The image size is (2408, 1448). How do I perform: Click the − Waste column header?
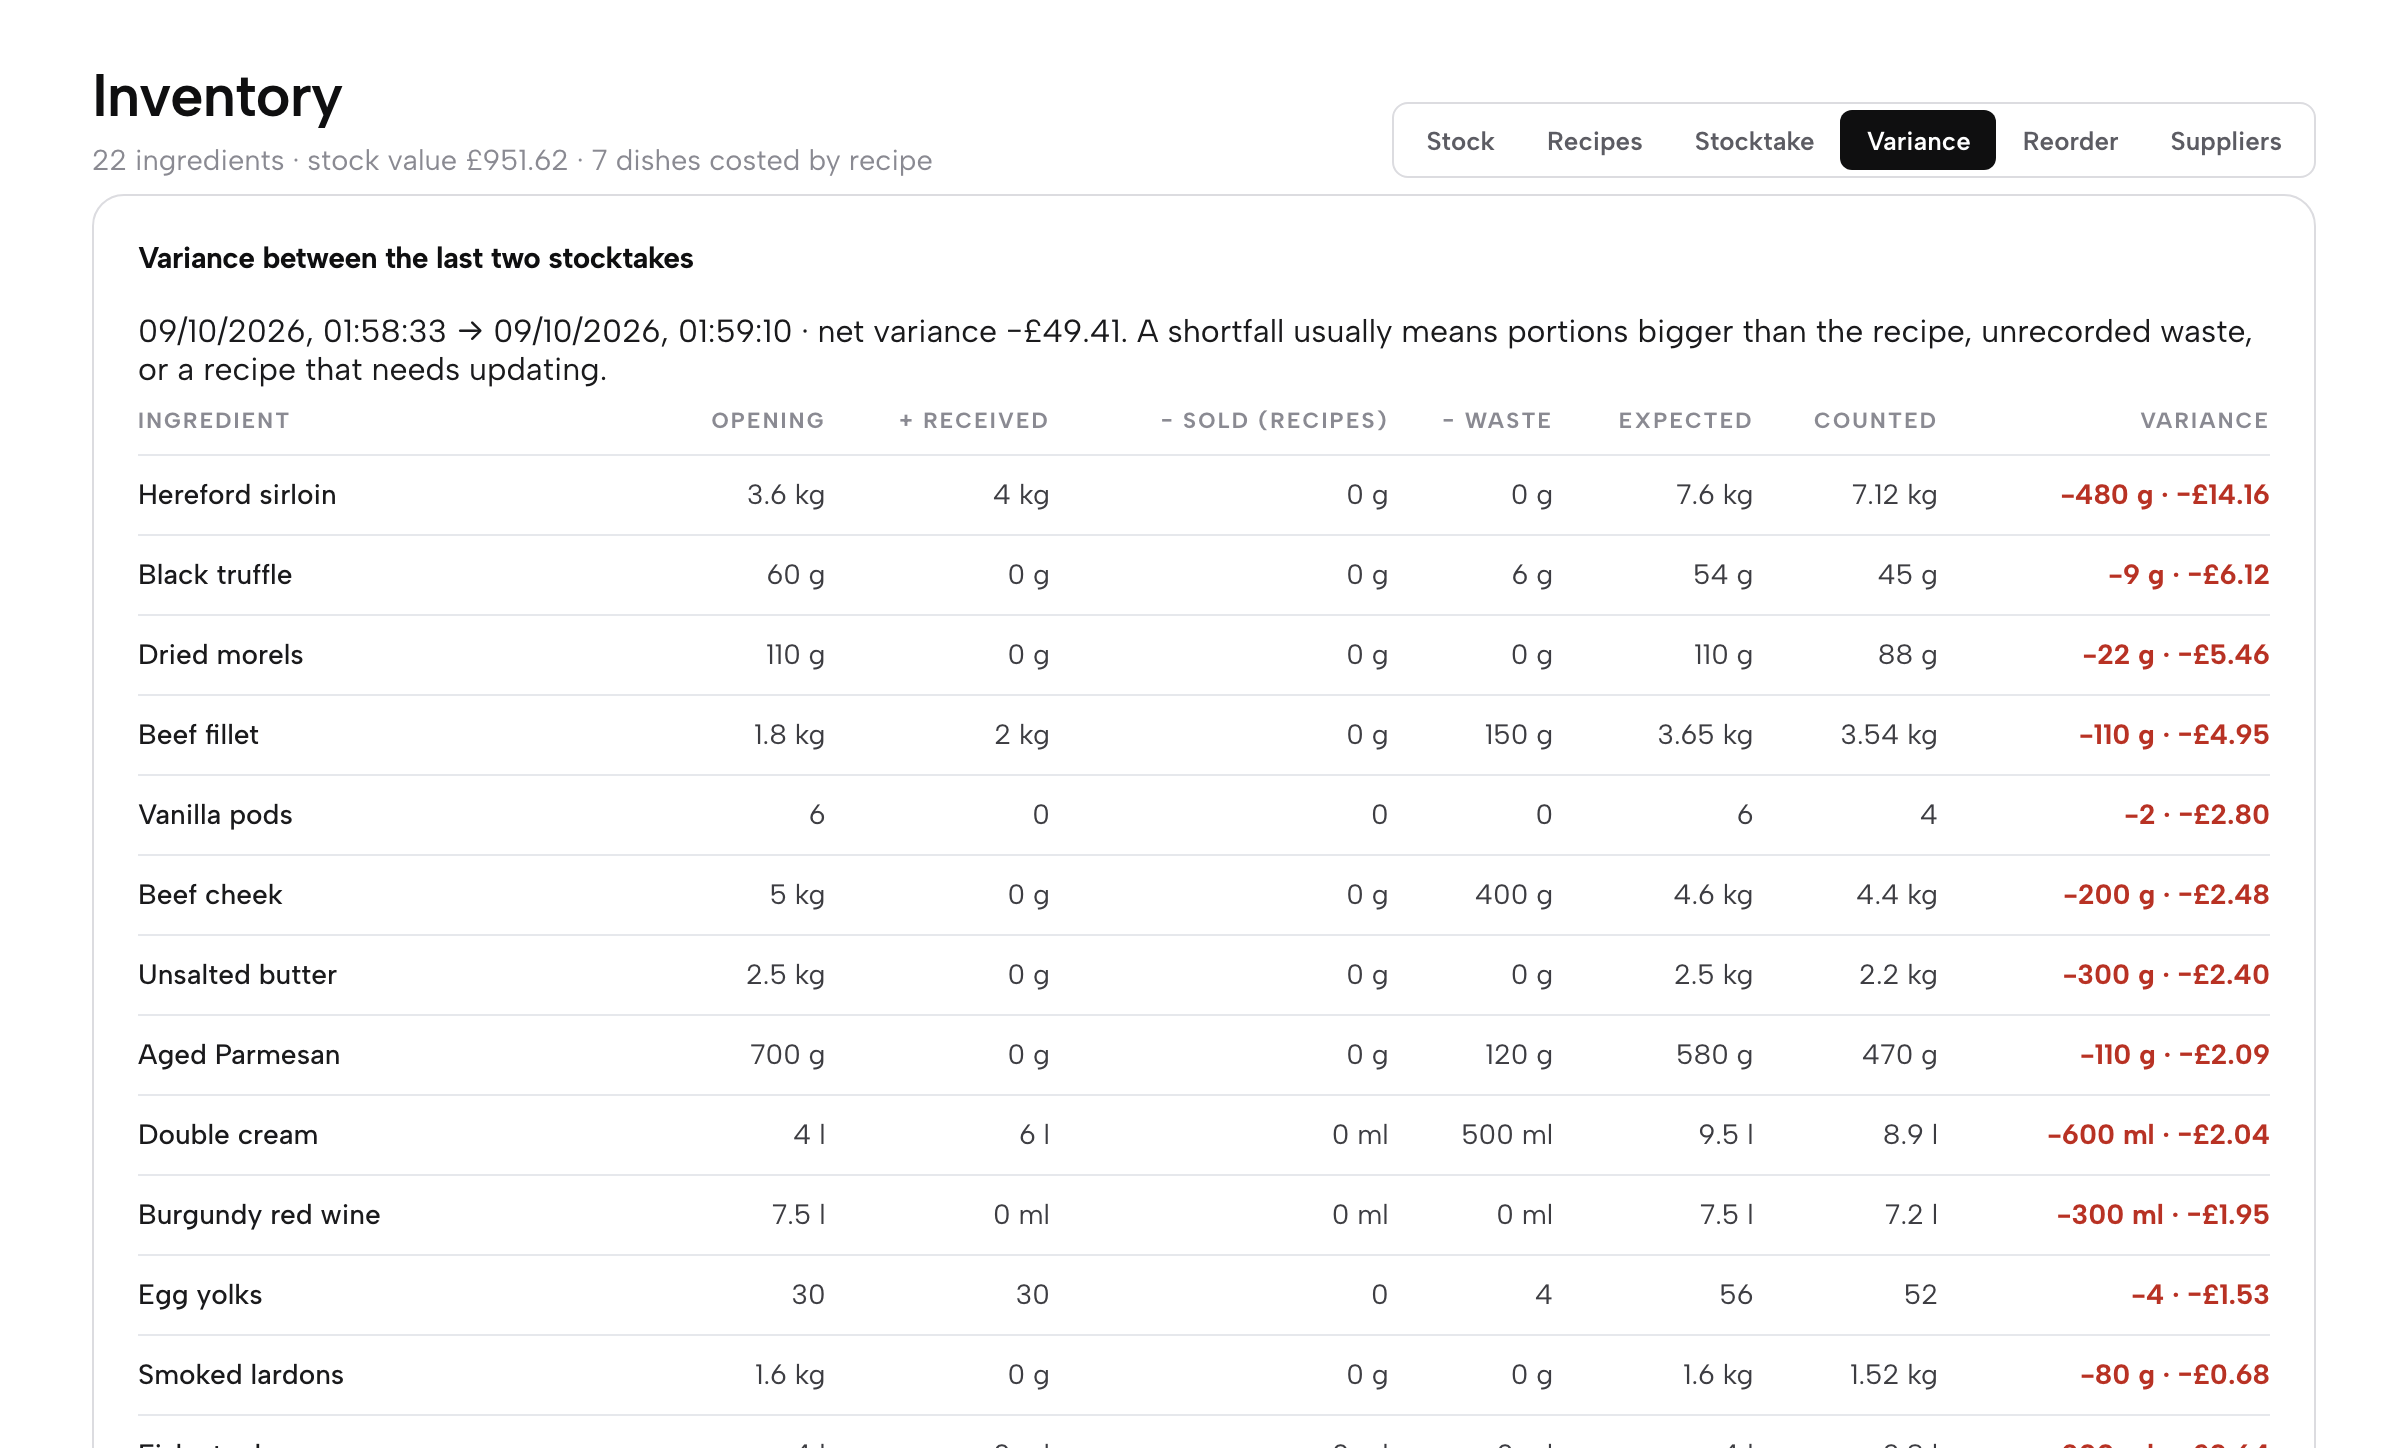click(x=1497, y=420)
